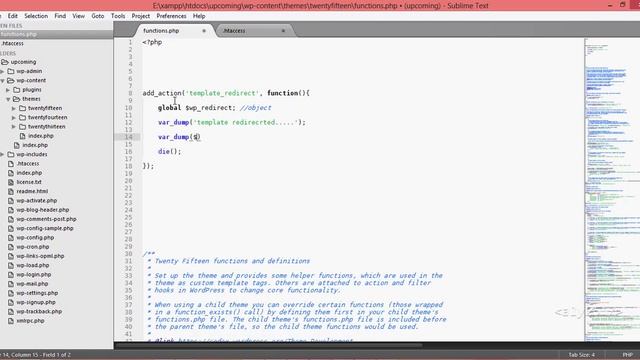Expand the wp-admin folder arrow

click(2, 71)
